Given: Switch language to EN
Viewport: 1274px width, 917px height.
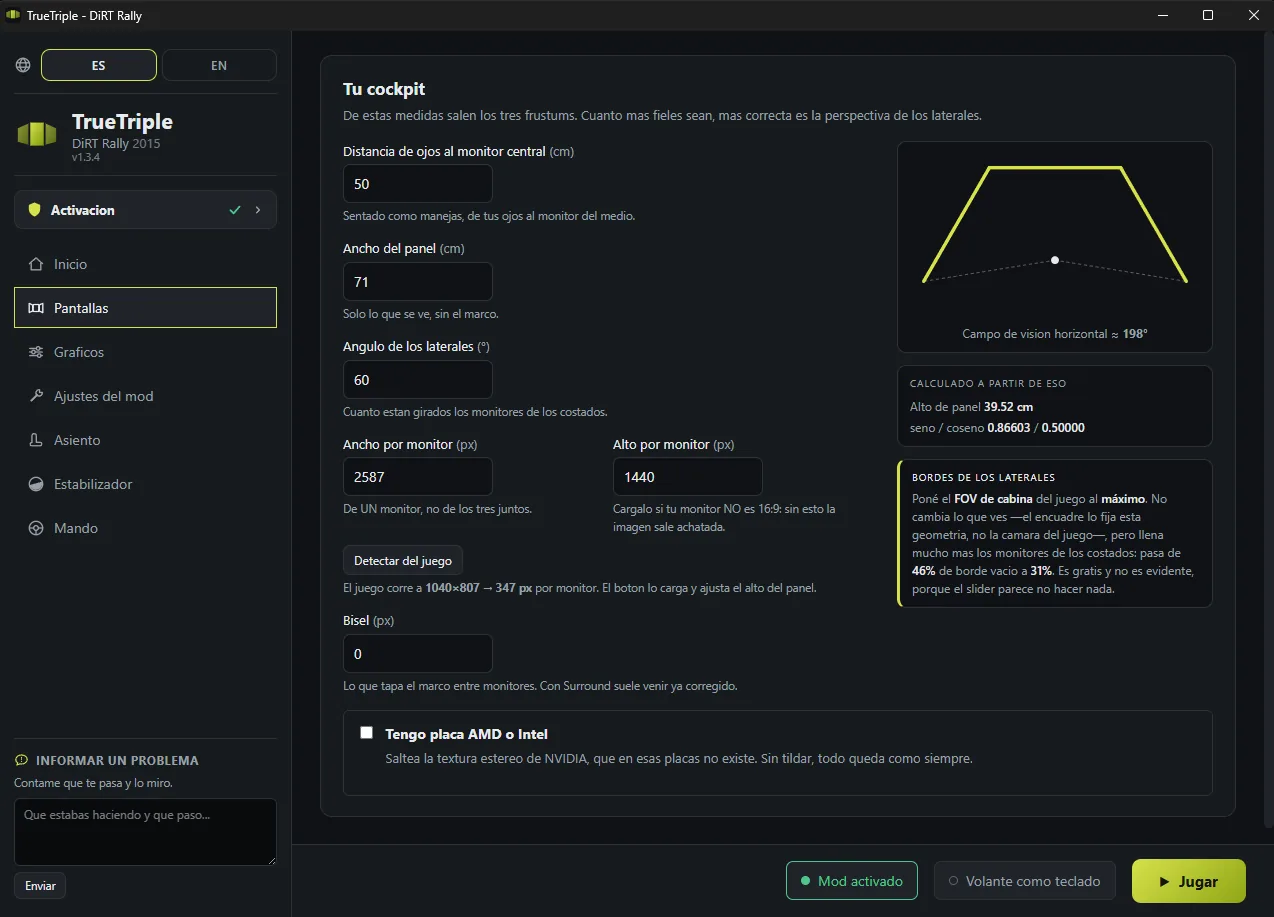Looking at the screenshot, I should (x=219, y=65).
